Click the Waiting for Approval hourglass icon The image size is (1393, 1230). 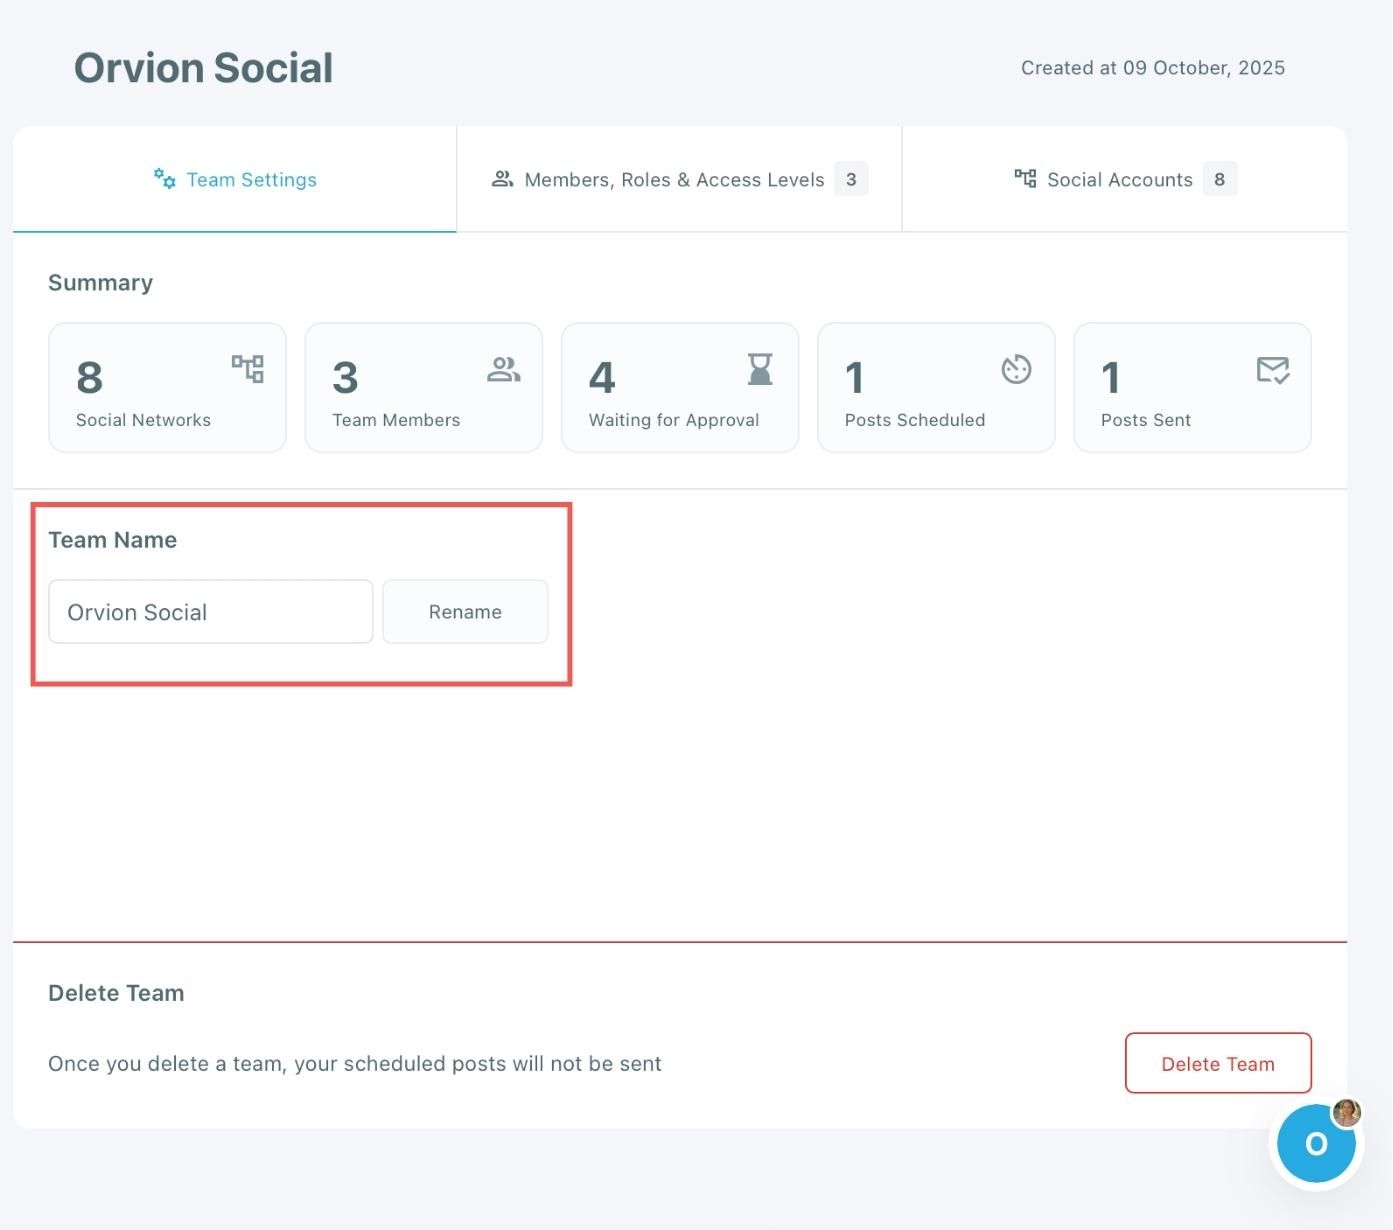coord(760,369)
